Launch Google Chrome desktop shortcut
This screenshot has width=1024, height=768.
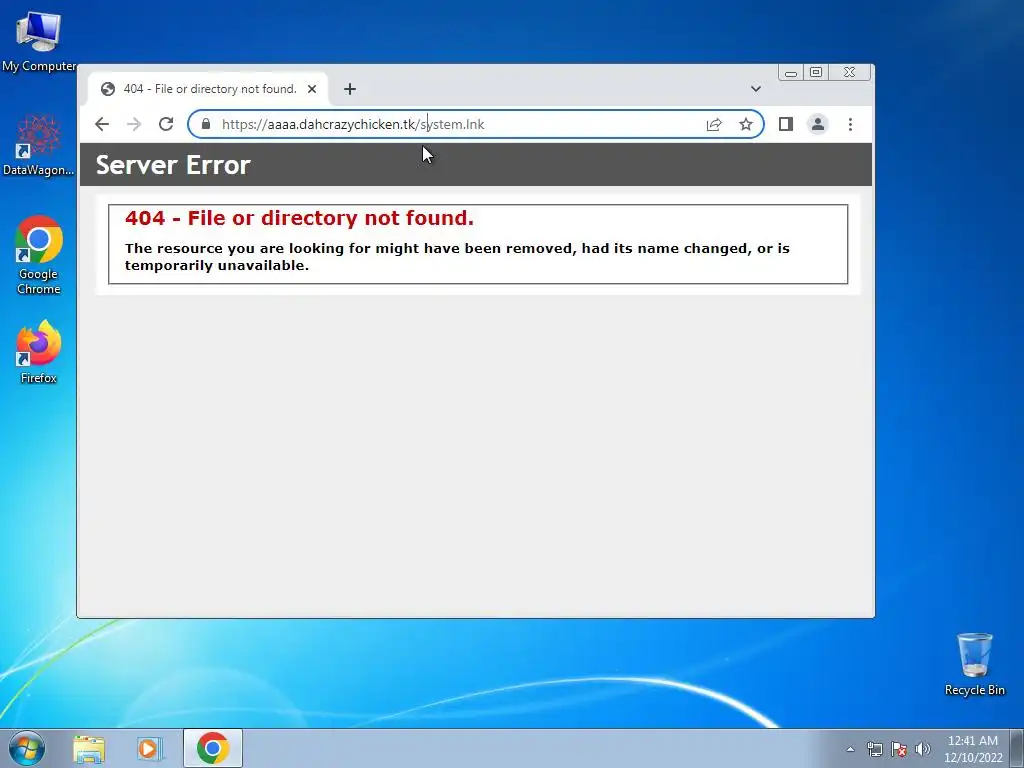(x=39, y=255)
